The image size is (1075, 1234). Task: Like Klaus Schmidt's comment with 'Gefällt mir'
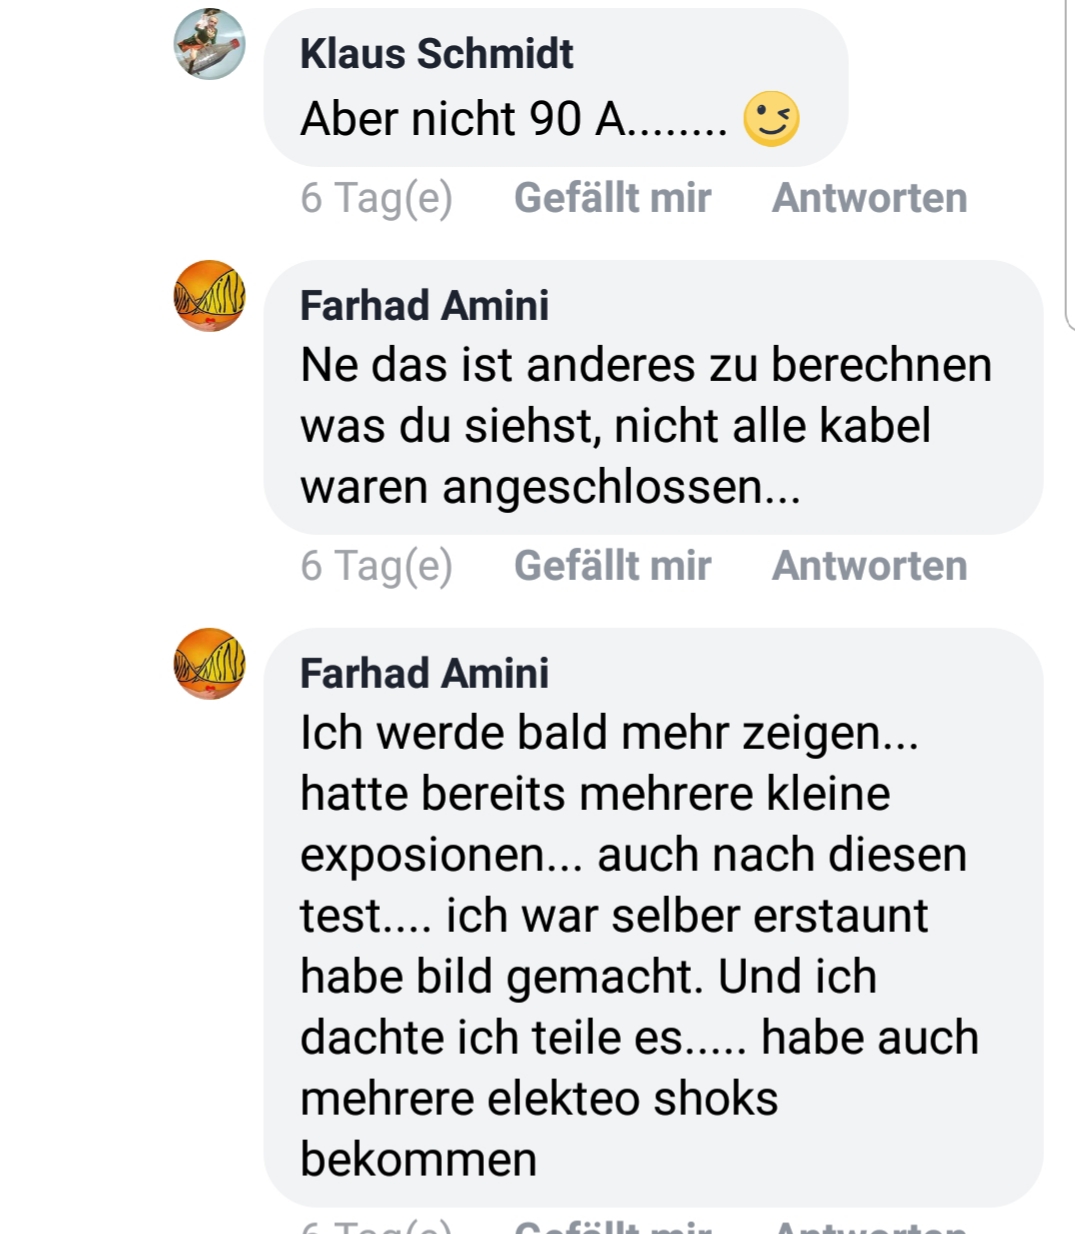pyautogui.click(x=612, y=198)
